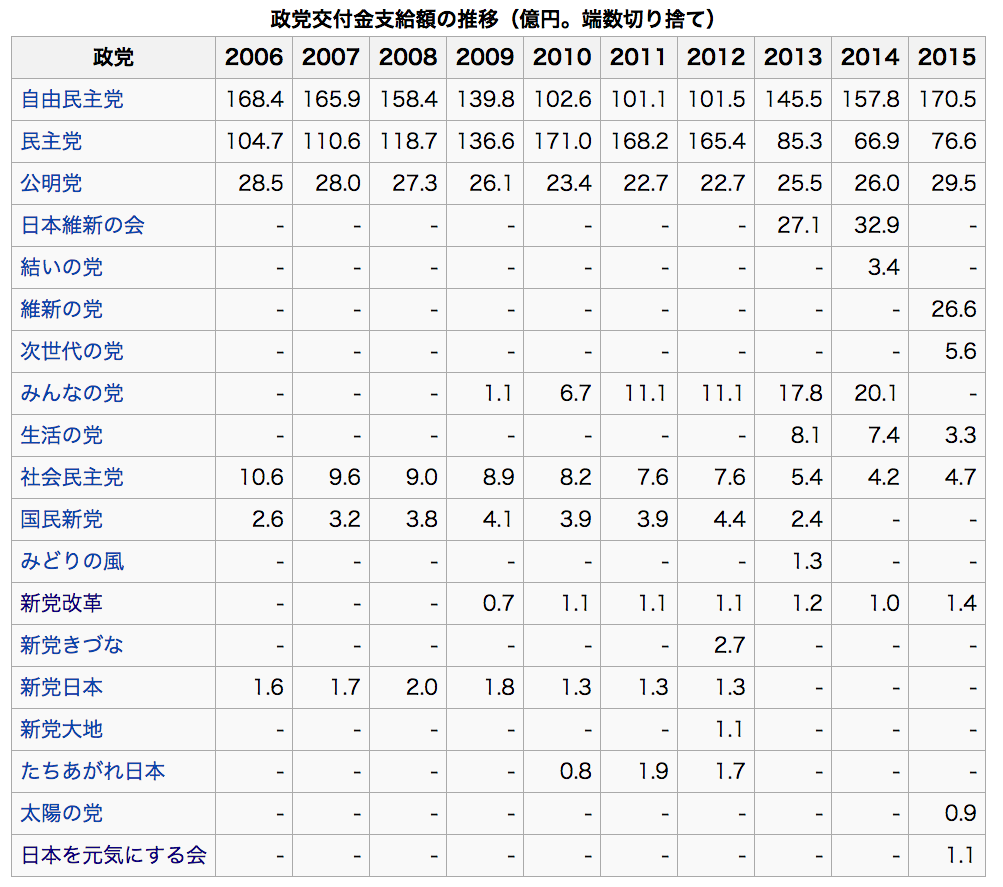1003x887 pixels.
Task: Select the 2014 column header
Action: [870, 58]
